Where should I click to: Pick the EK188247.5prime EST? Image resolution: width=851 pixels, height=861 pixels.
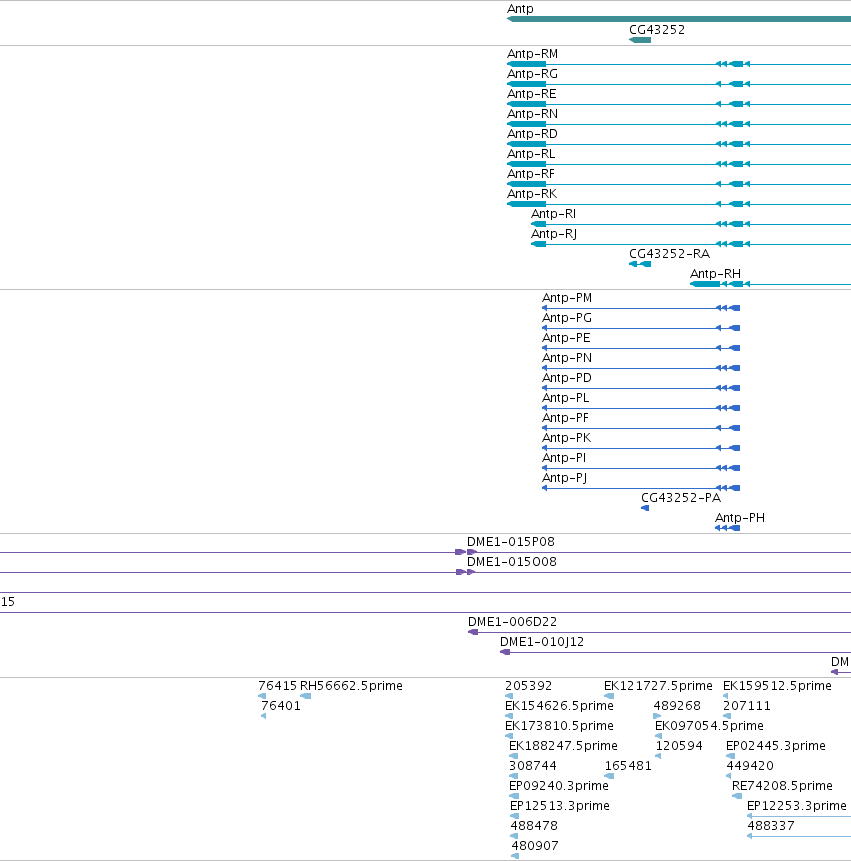pyautogui.click(x=563, y=746)
